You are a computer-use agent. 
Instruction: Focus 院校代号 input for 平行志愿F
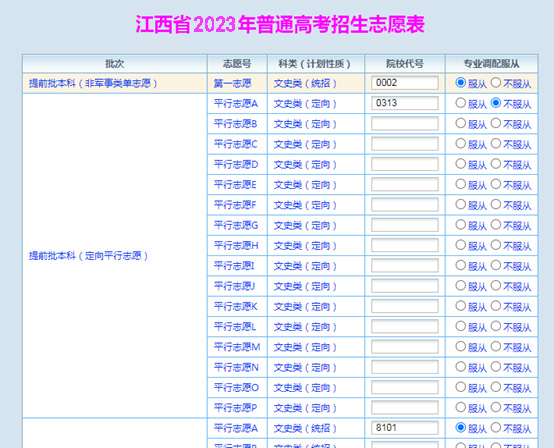click(405, 205)
